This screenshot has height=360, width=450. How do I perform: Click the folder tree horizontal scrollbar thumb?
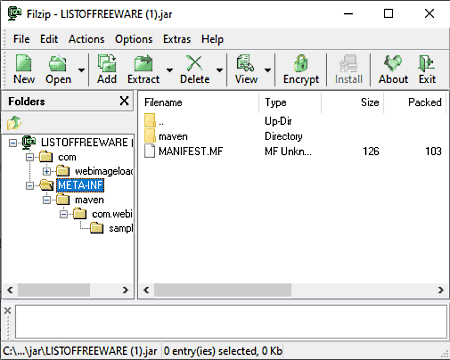[x=54, y=290]
